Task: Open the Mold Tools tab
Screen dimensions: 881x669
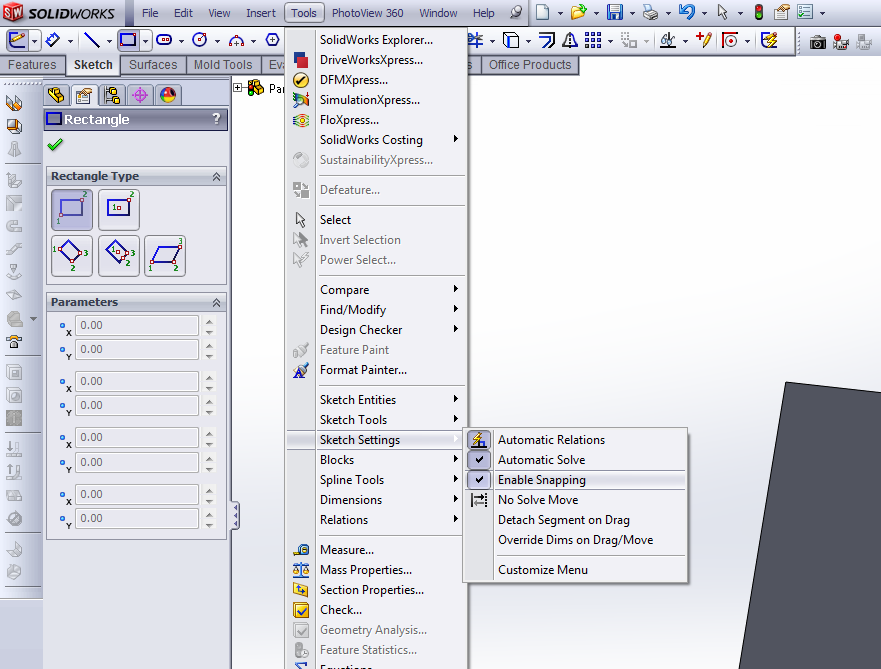Action: click(222, 65)
